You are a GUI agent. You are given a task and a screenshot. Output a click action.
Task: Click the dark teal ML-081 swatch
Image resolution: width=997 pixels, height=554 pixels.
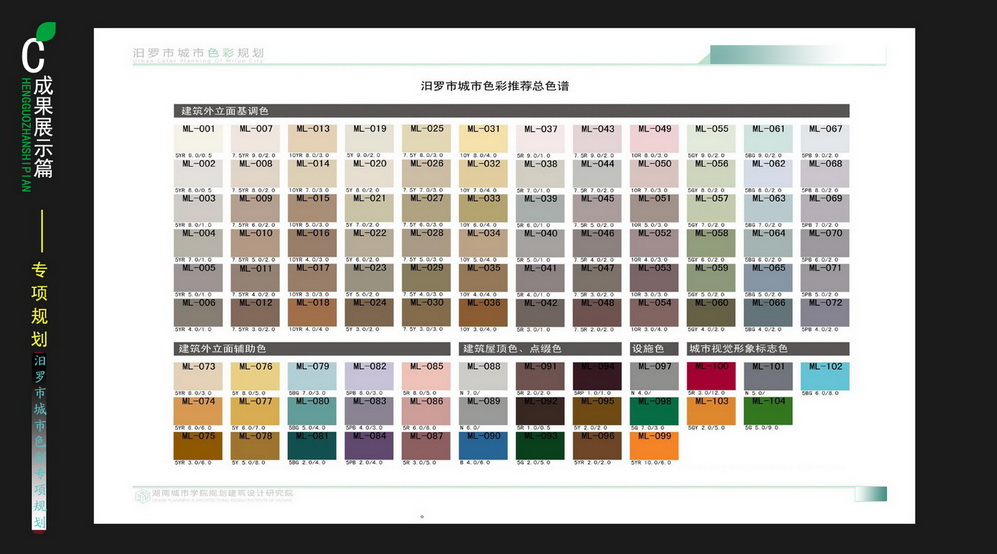311,445
